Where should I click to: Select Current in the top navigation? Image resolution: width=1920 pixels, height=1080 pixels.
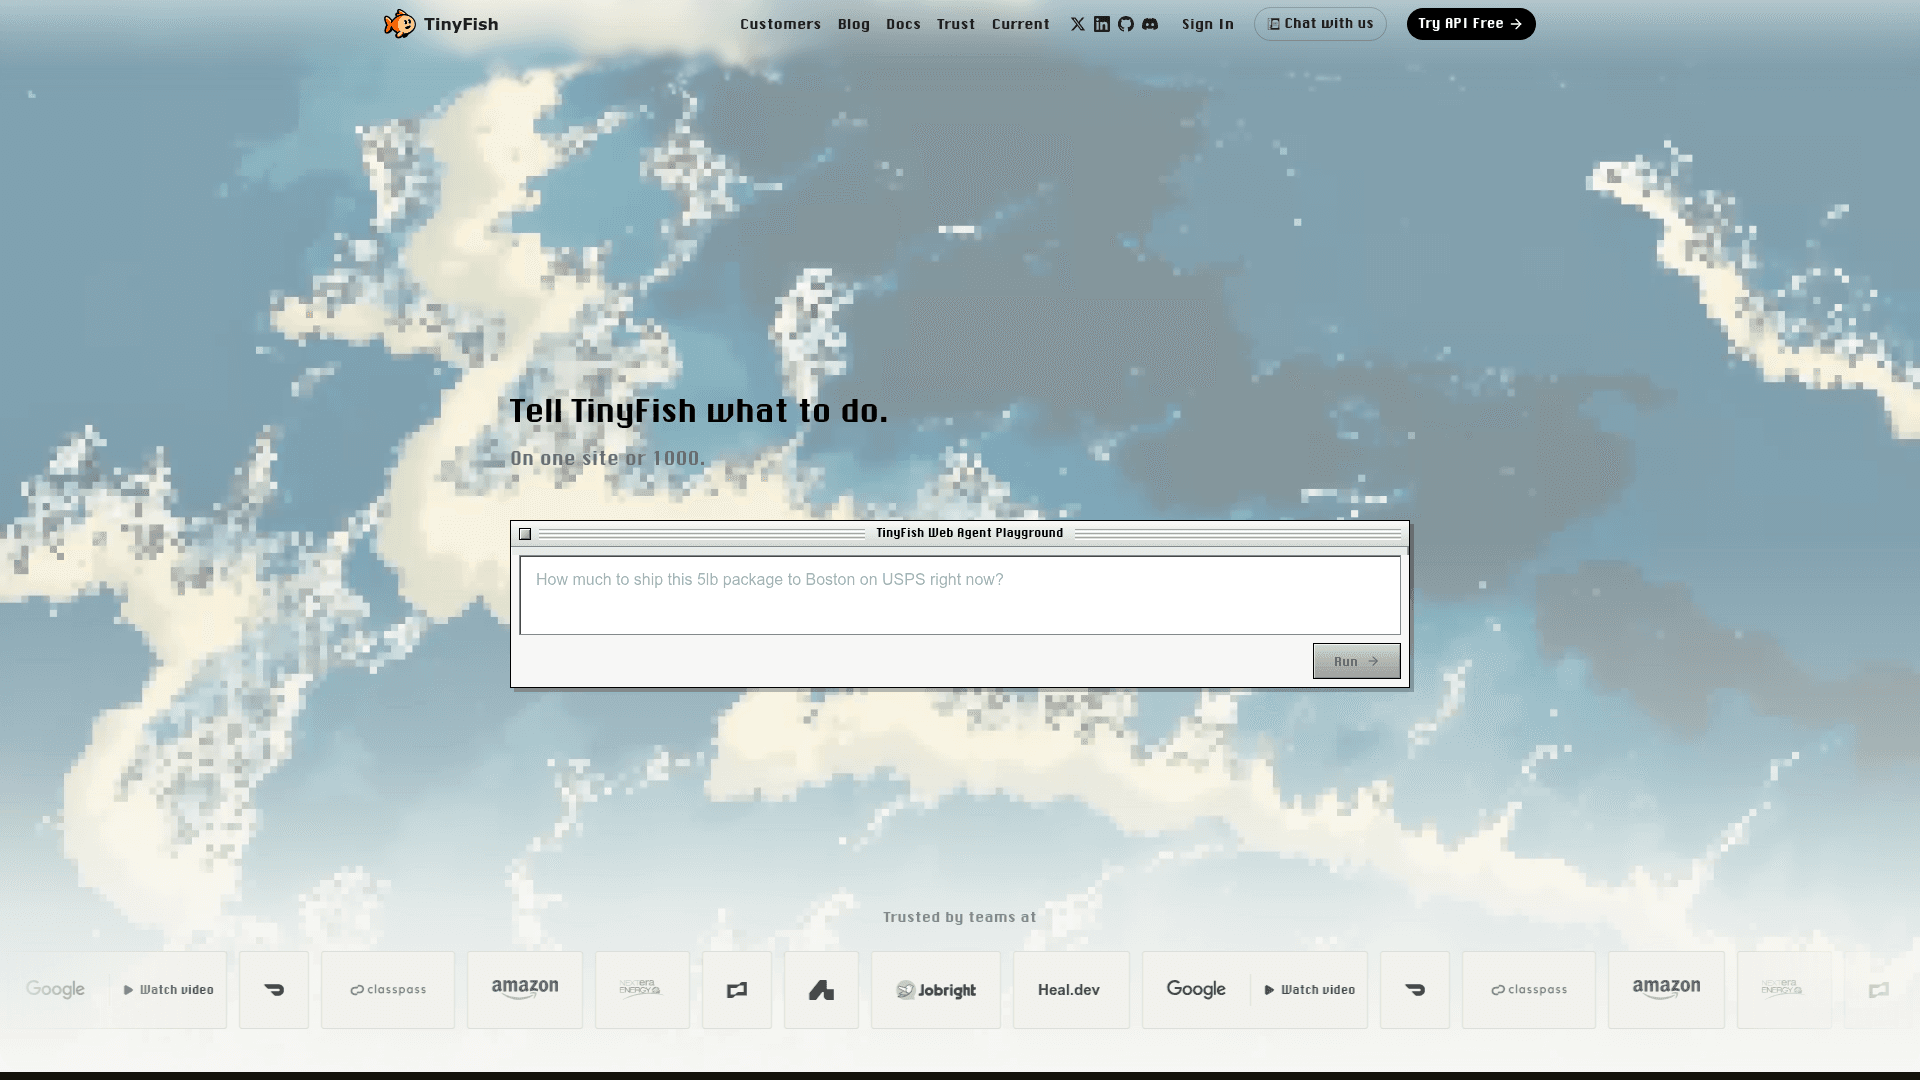click(x=1020, y=24)
